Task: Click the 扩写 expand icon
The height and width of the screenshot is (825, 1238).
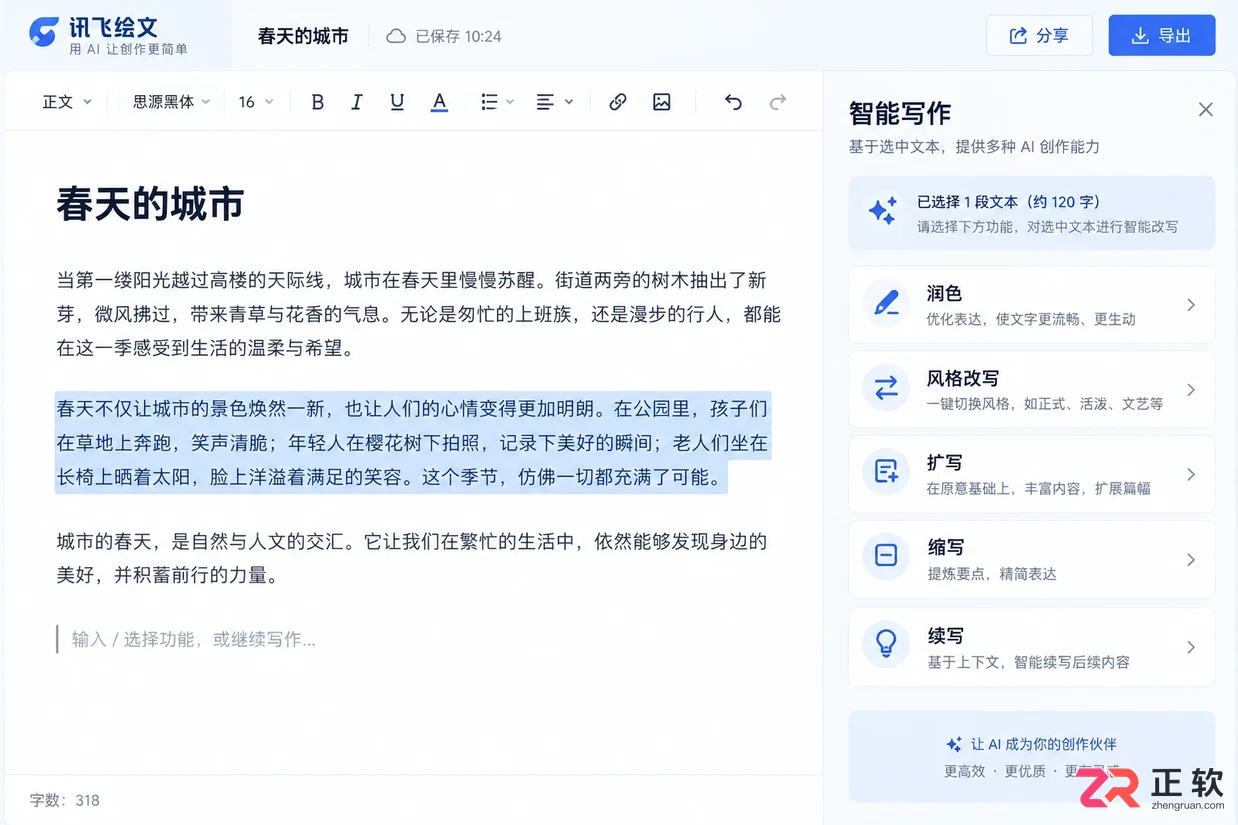Action: 886,473
